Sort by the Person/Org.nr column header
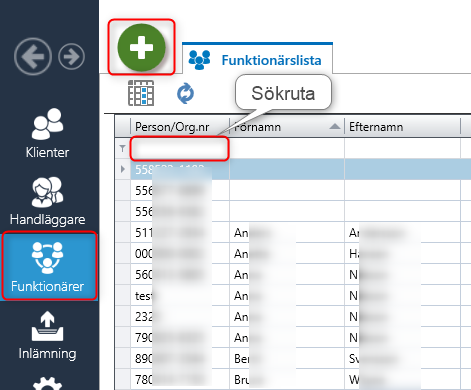The height and width of the screenshot is (390, 471). coord(180,127)
